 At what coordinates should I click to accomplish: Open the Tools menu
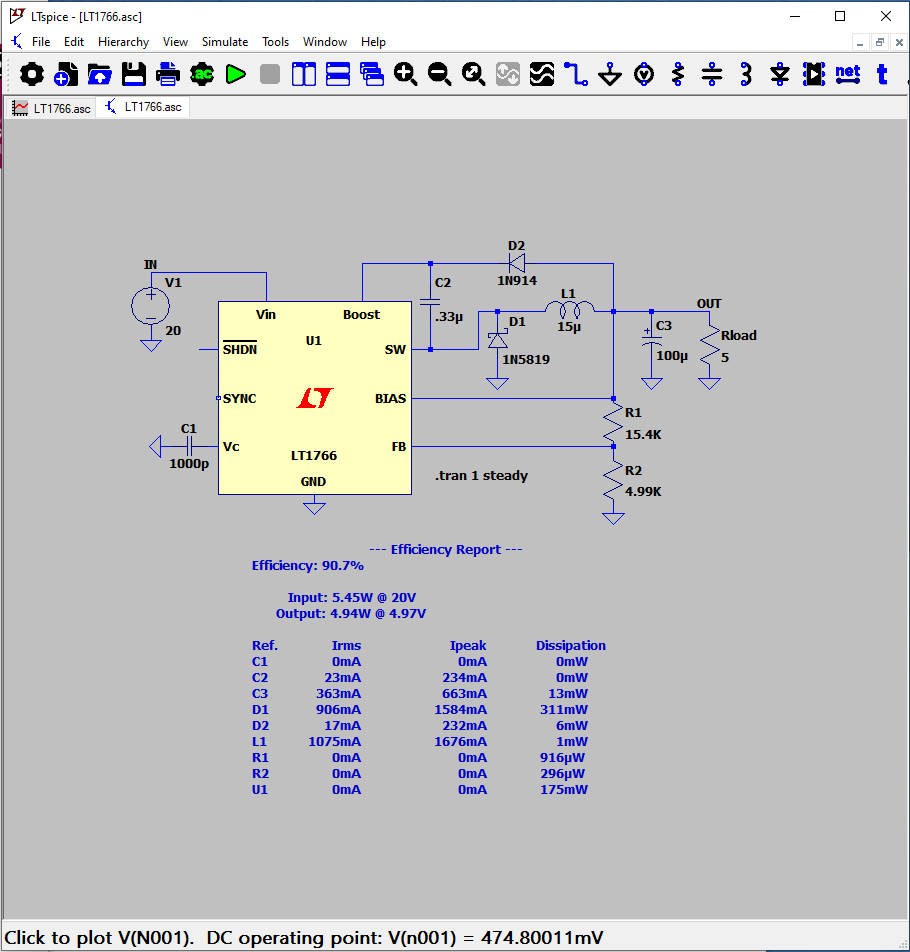(x=275, y=42)
